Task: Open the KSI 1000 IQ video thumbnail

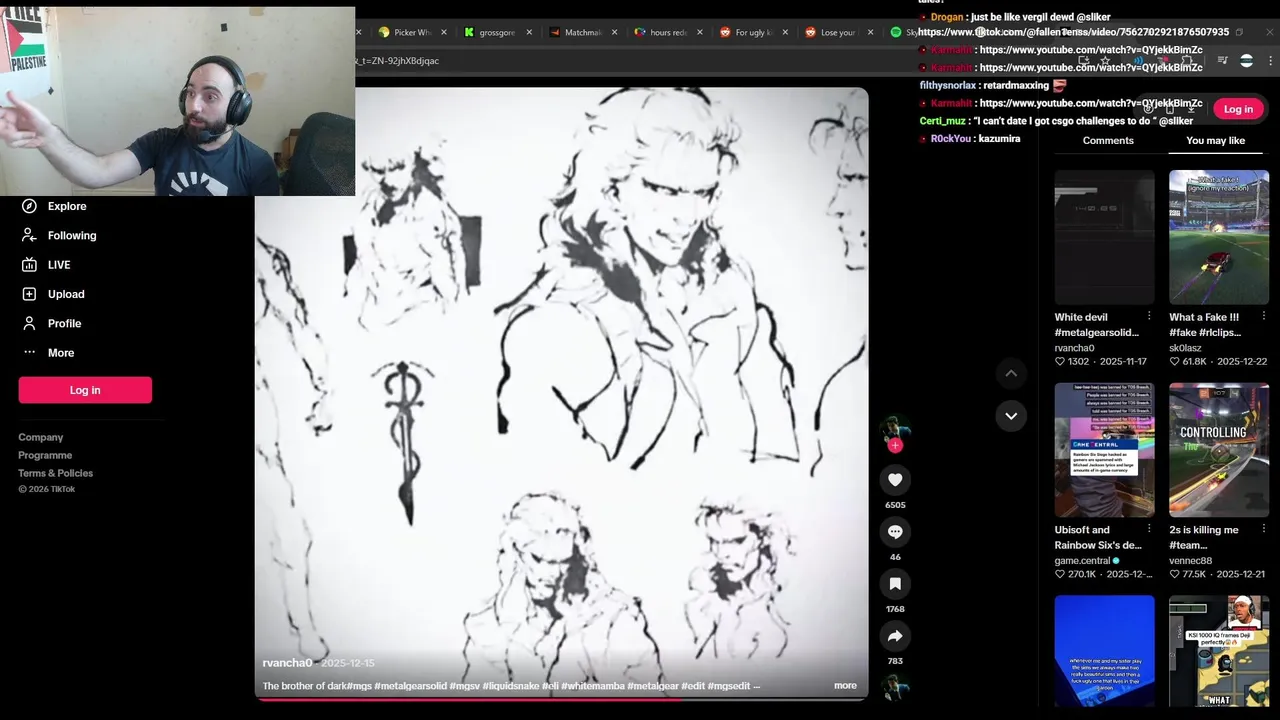Action: [1219, 651]
